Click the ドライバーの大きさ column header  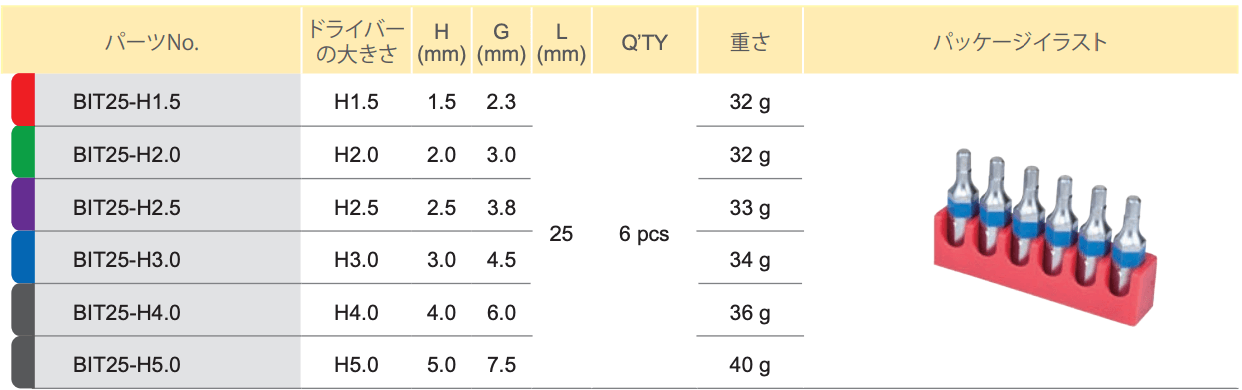(356, 43)
